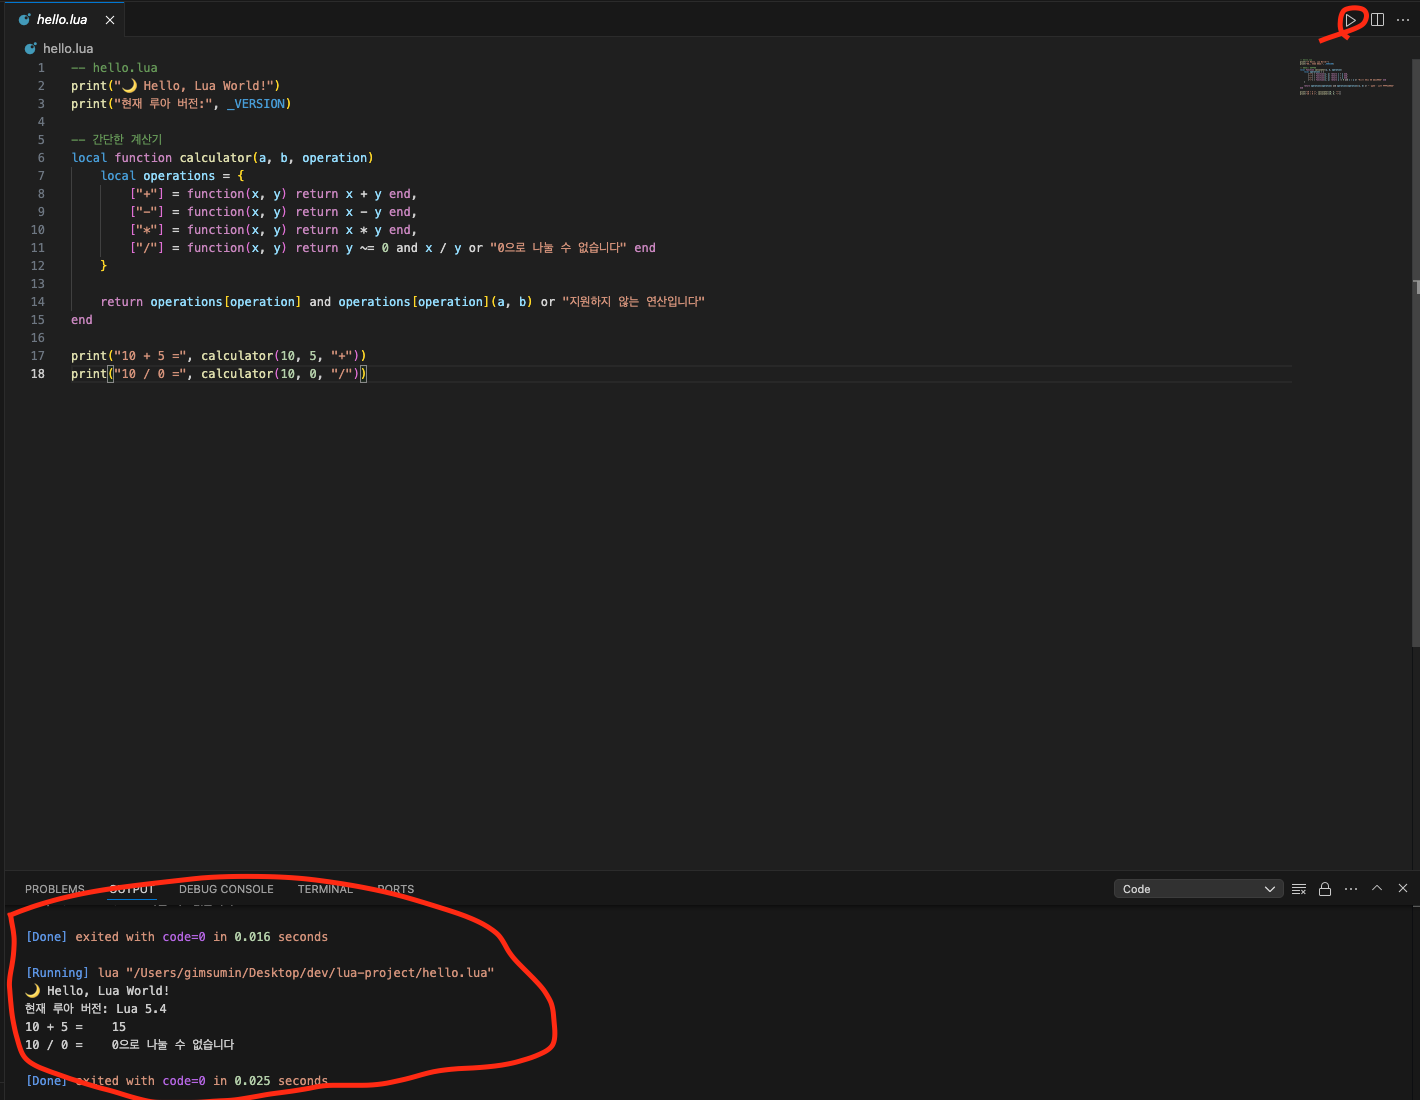Click output line '현재 루아 버전: Lua 5.4'
This screenshot has width=1420, height=1100.
tap(96, 1009)
